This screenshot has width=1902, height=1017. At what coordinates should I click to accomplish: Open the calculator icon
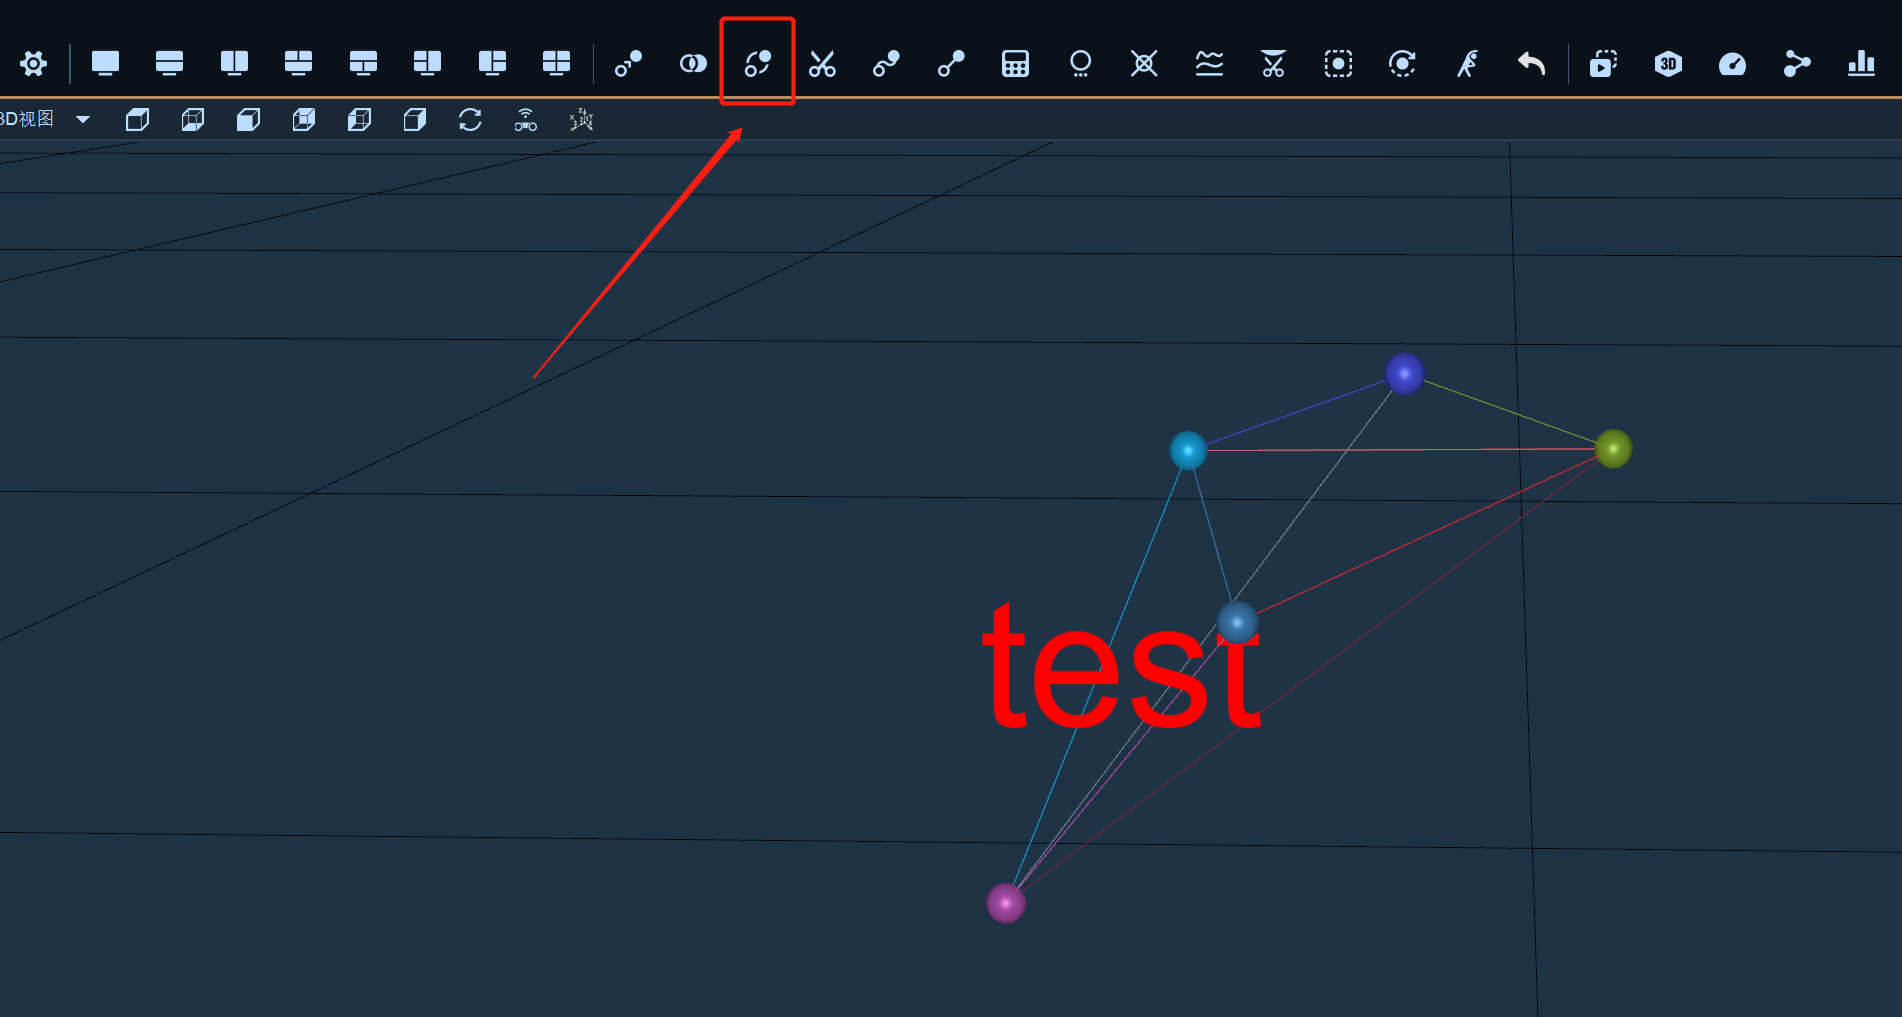pos(1015,64)
